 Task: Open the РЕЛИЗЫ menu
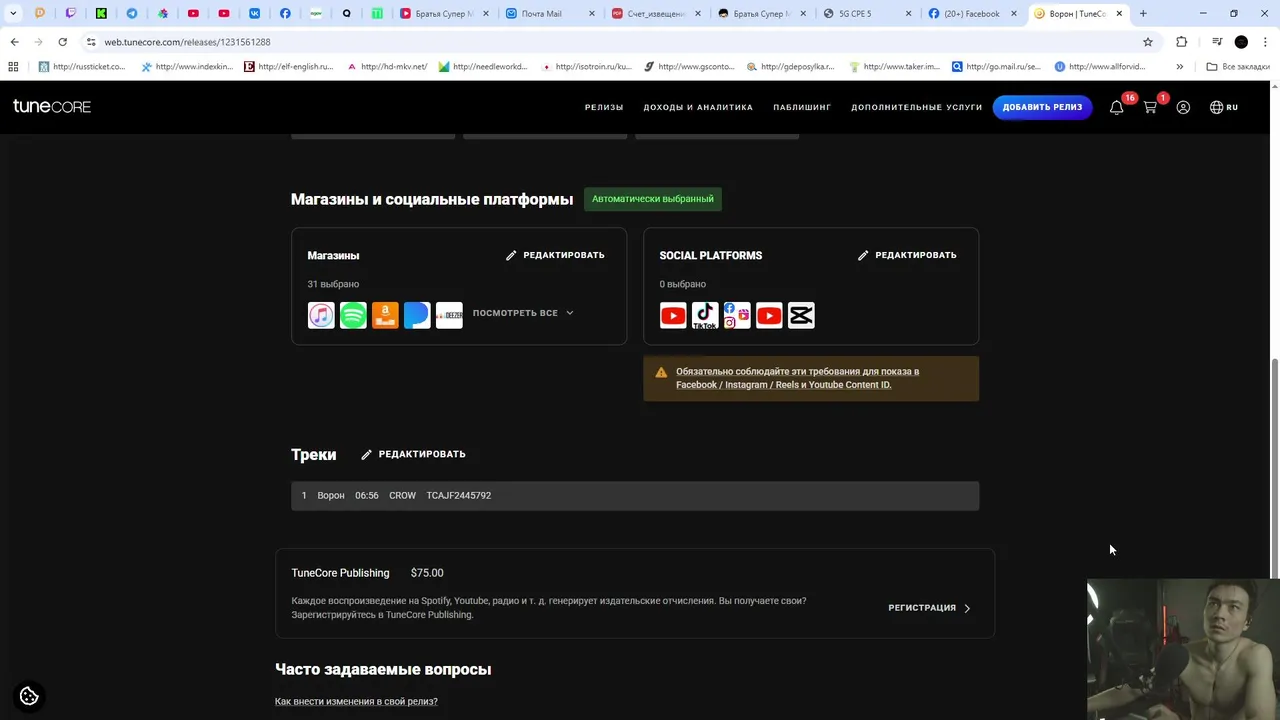click(x=604, y=107)
